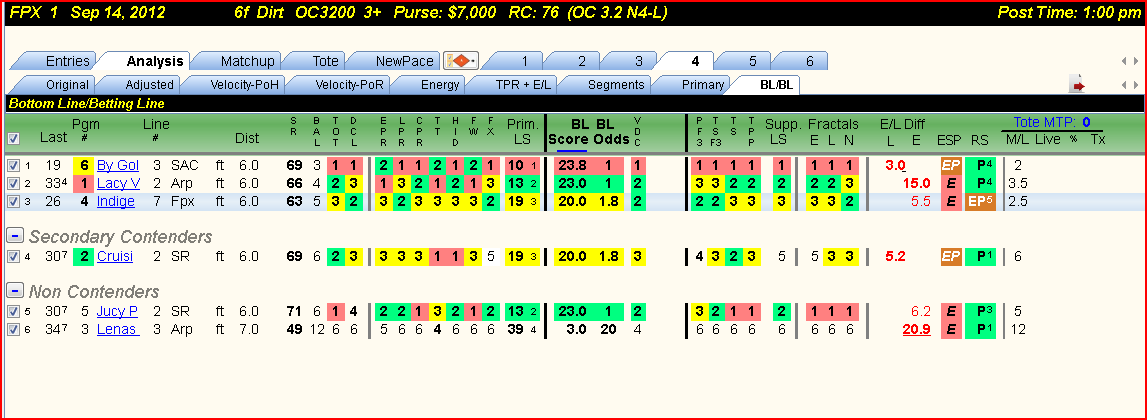
Task: Toggle checkbox for row 6 Lenas
Action: pos(11,330)
